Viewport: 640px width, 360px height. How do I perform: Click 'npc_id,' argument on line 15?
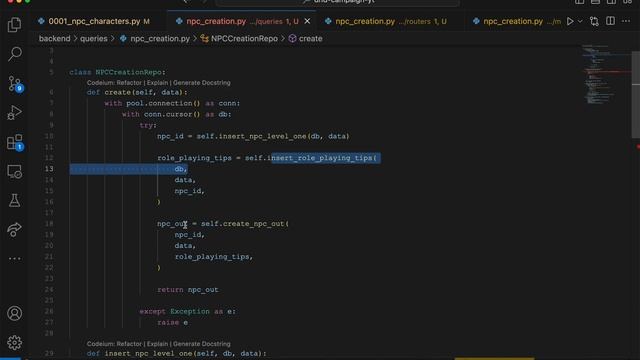pos(190,191)
